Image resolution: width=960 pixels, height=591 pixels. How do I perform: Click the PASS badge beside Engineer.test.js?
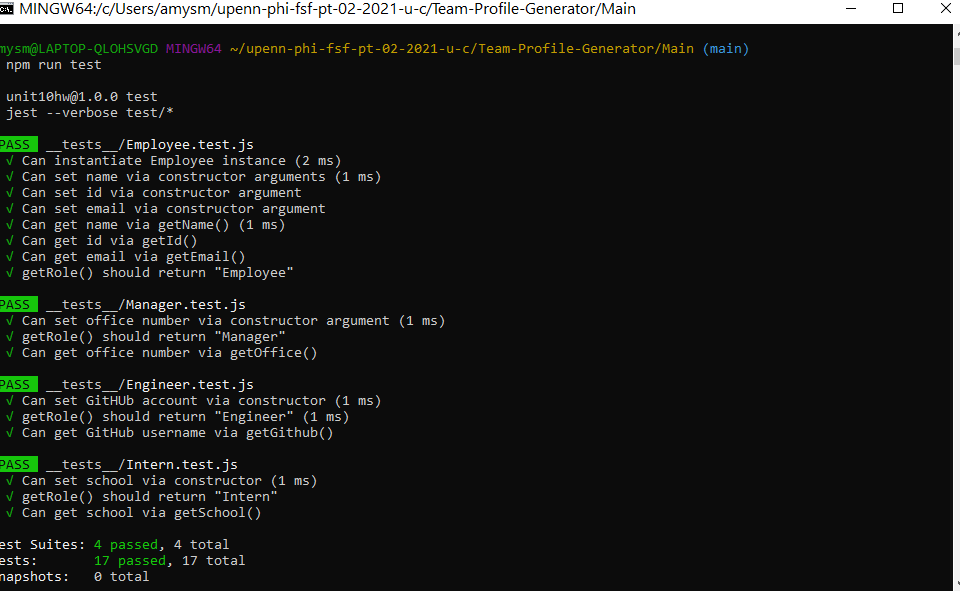(17, 383)
